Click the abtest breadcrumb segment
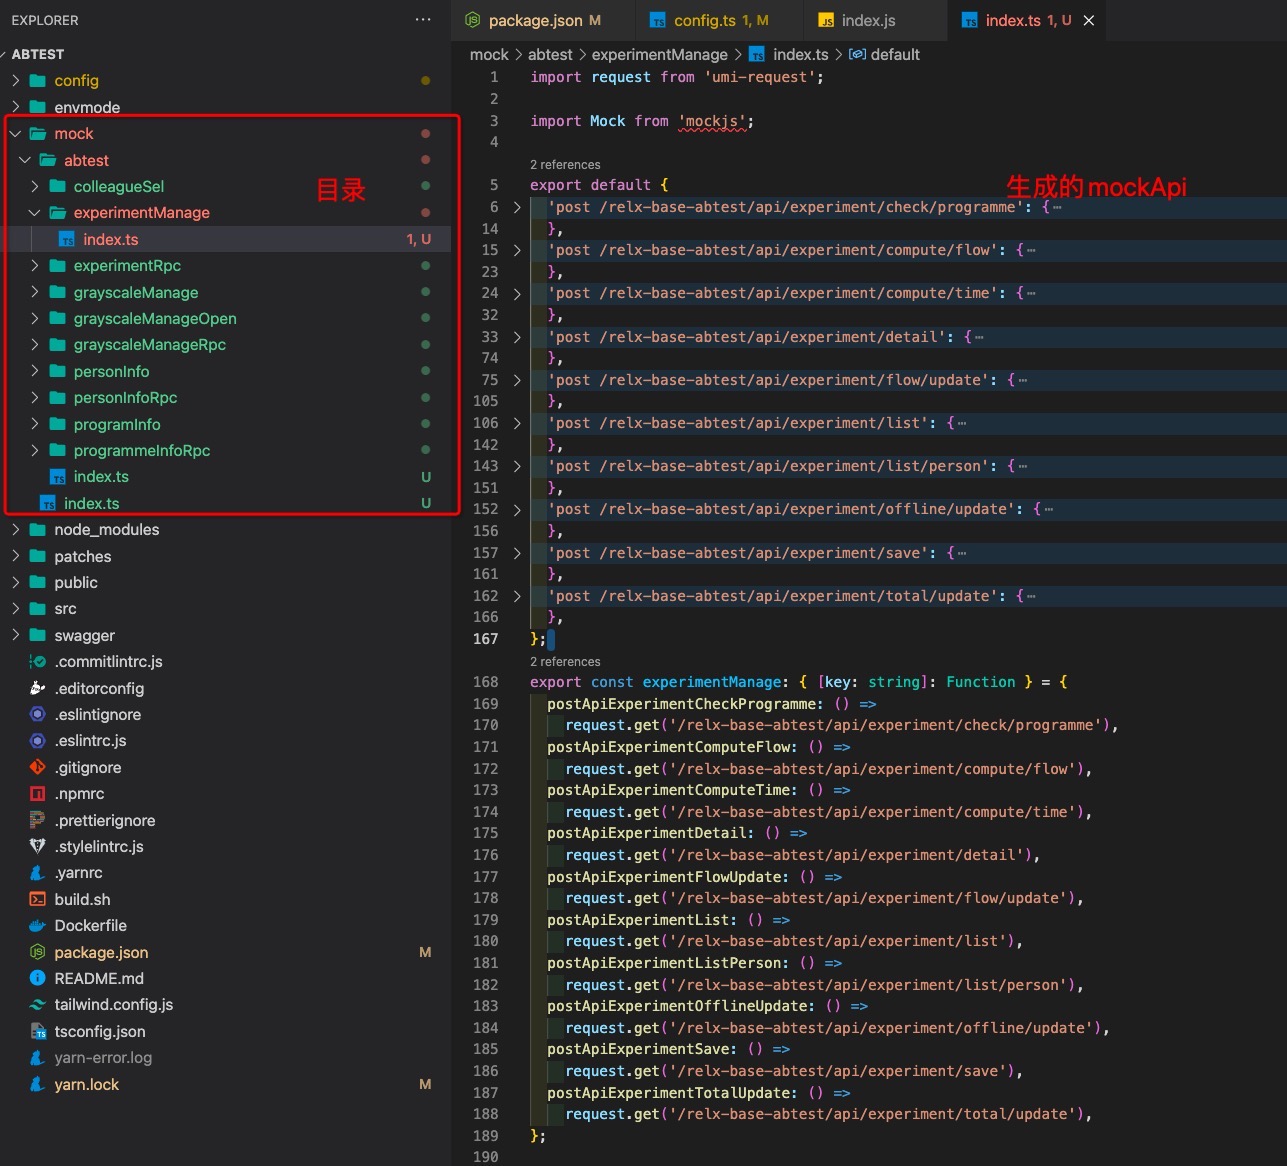1287x1166 pixels. tap(550, 55)
